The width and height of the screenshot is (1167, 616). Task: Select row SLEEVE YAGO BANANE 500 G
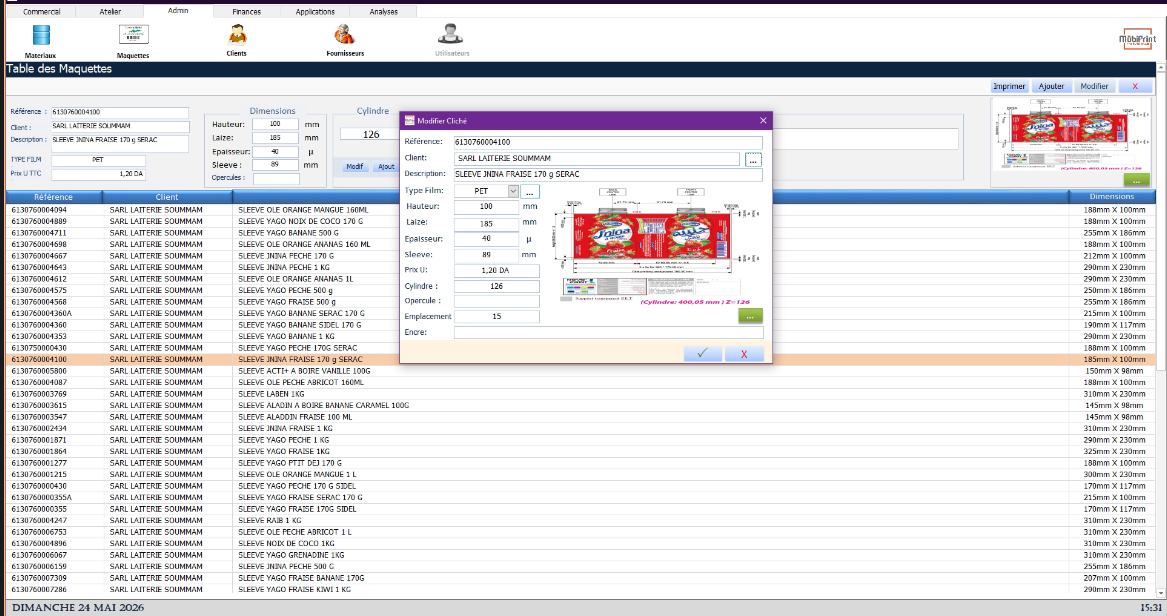tap(581, 233)
